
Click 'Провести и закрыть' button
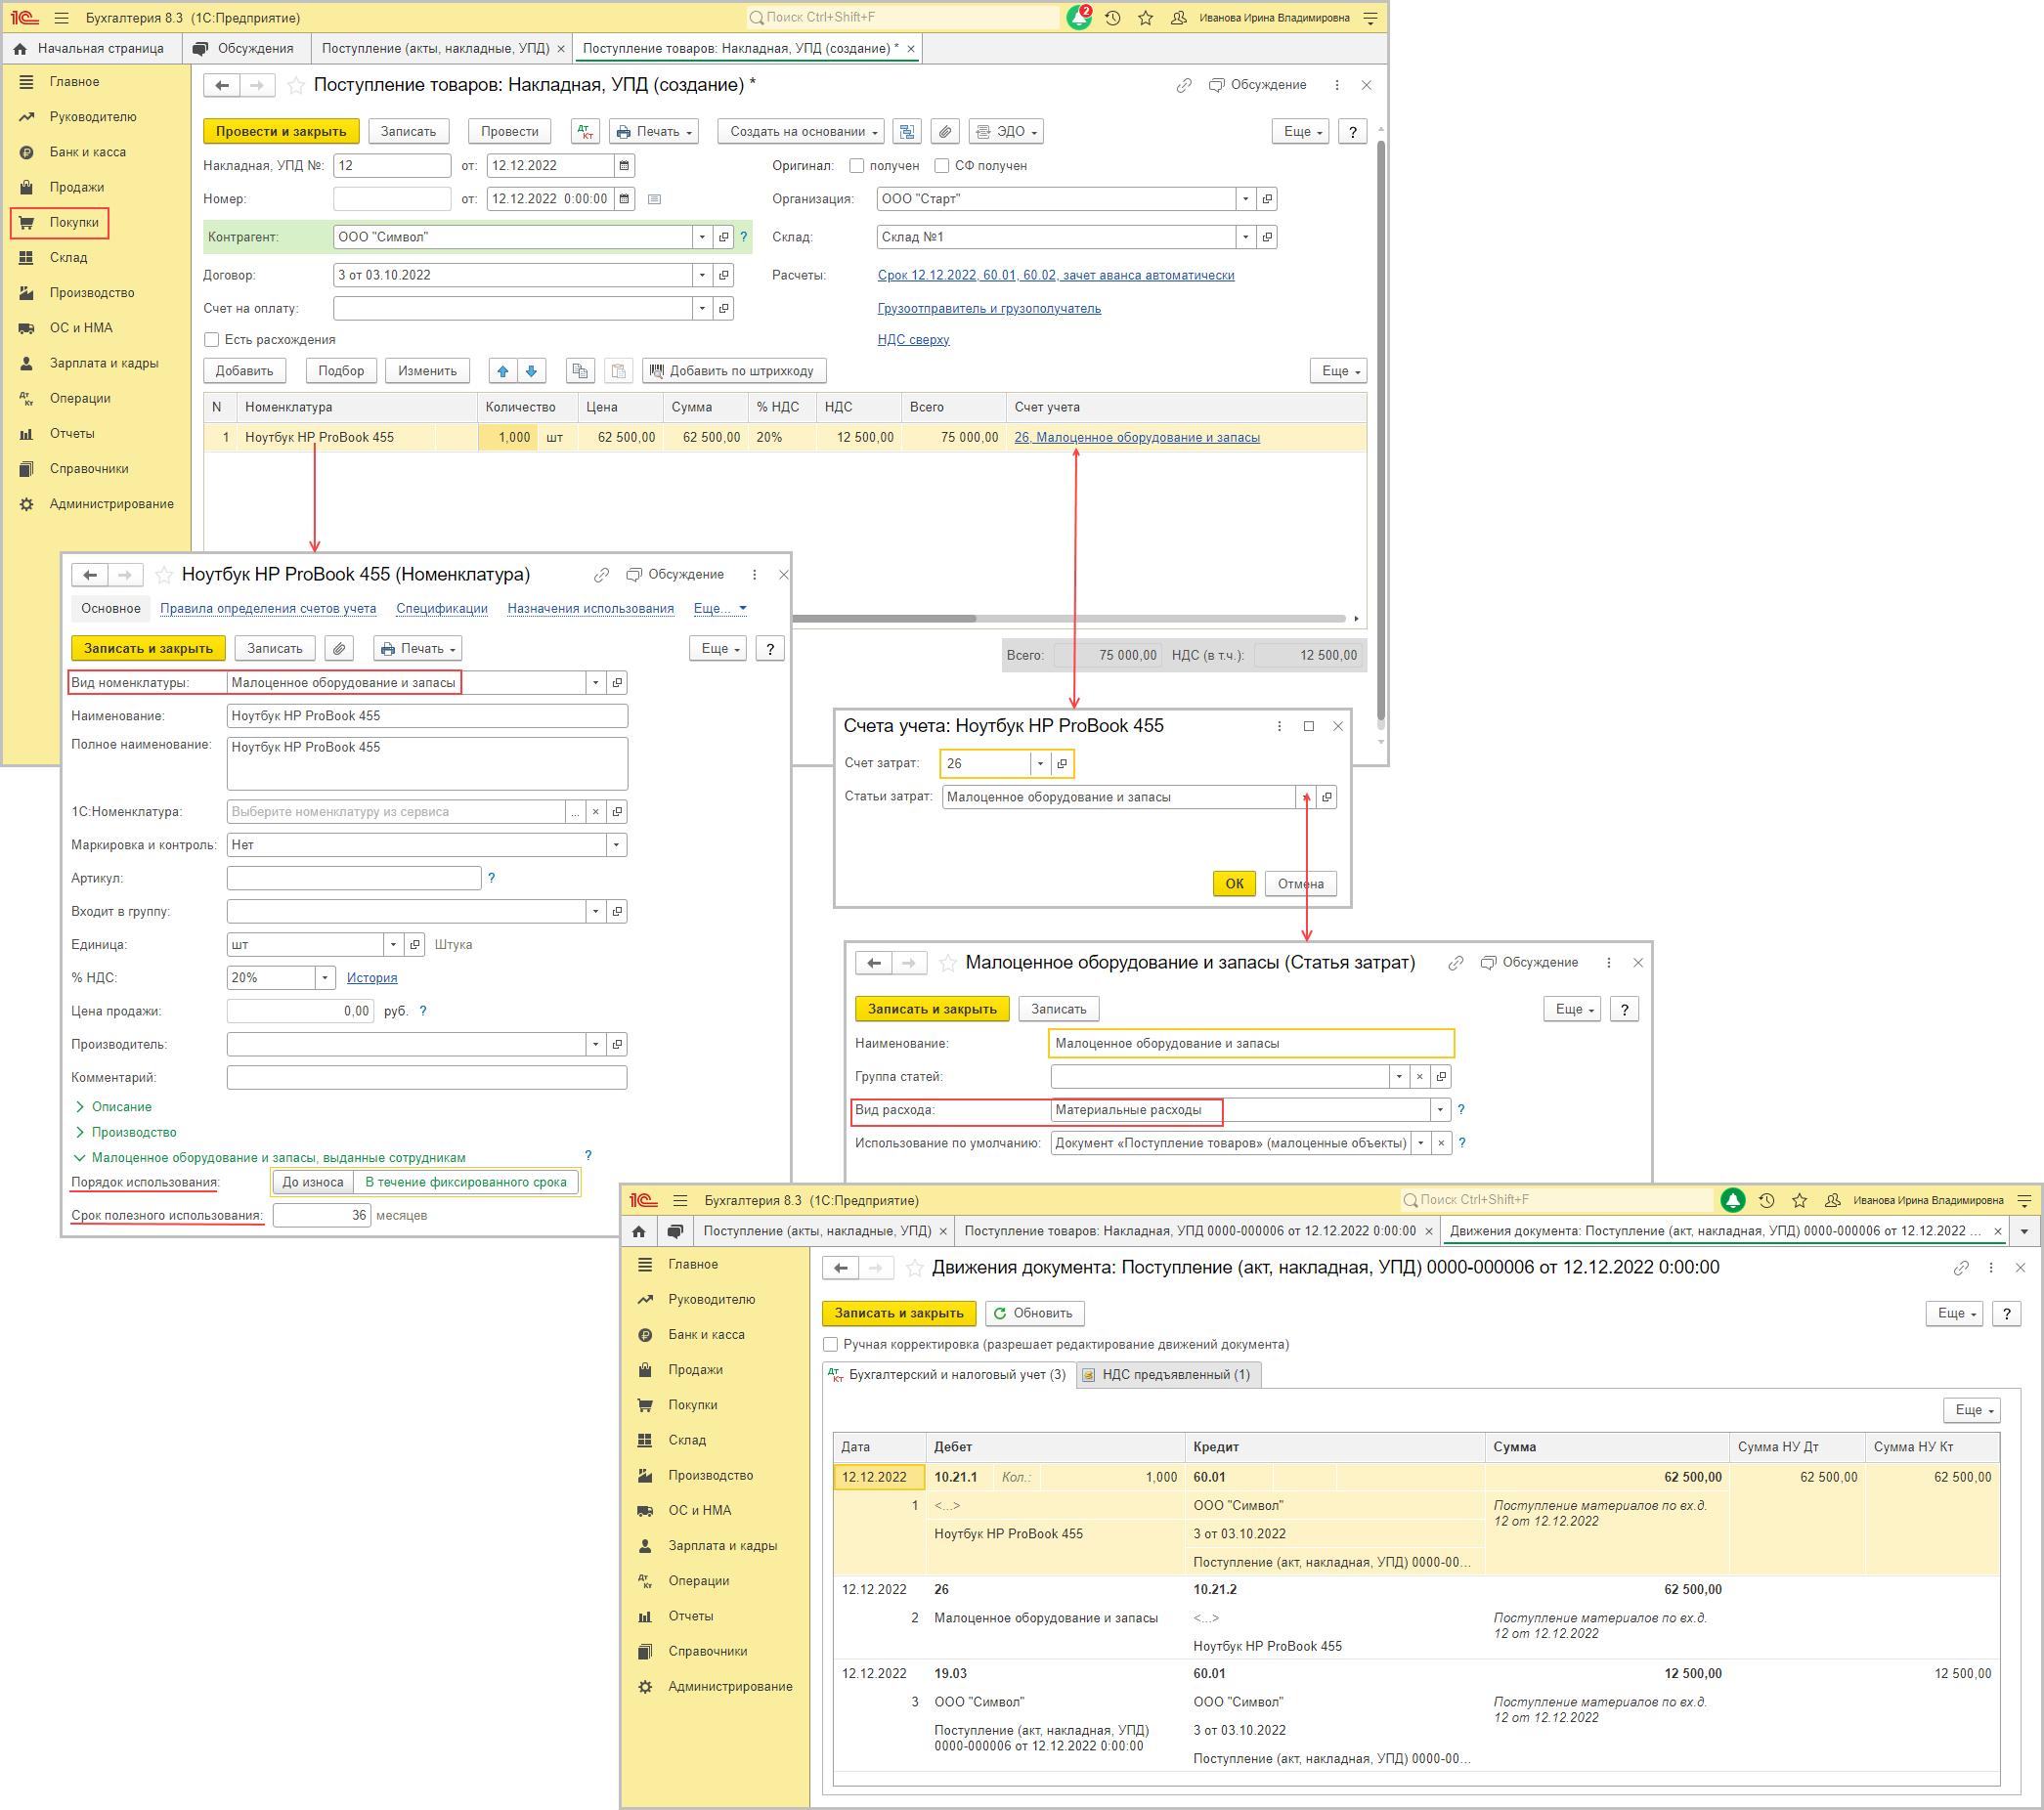(x=280, y=131)
